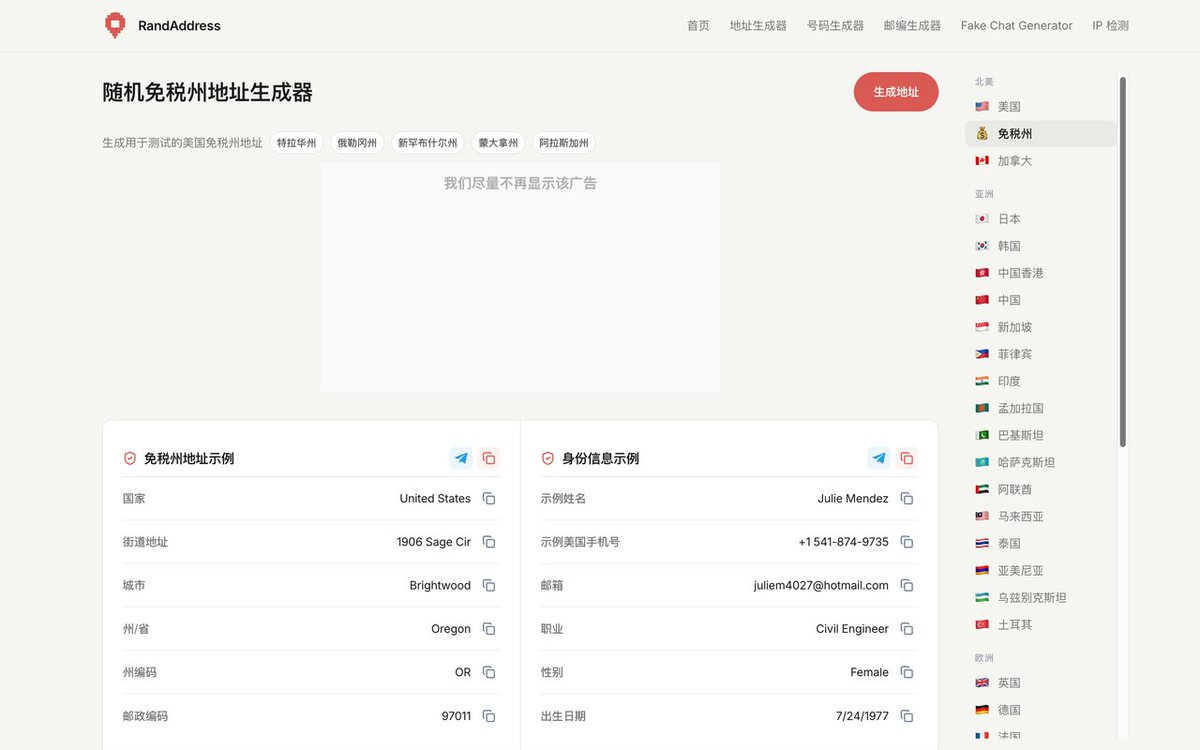Select 菲律宾 in the country sidebar
The height and width of the screenshot is (750, 1200).
click(1040, 354)
